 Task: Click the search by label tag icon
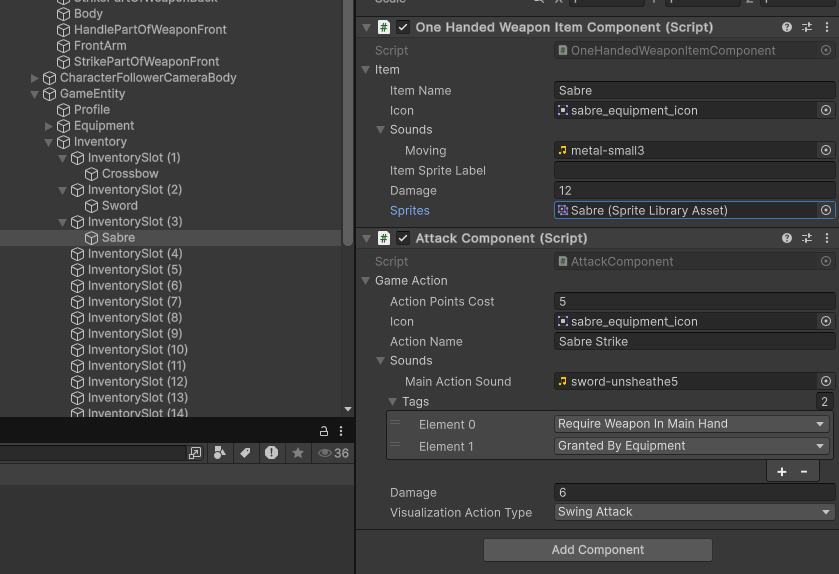tap(245, 453)
